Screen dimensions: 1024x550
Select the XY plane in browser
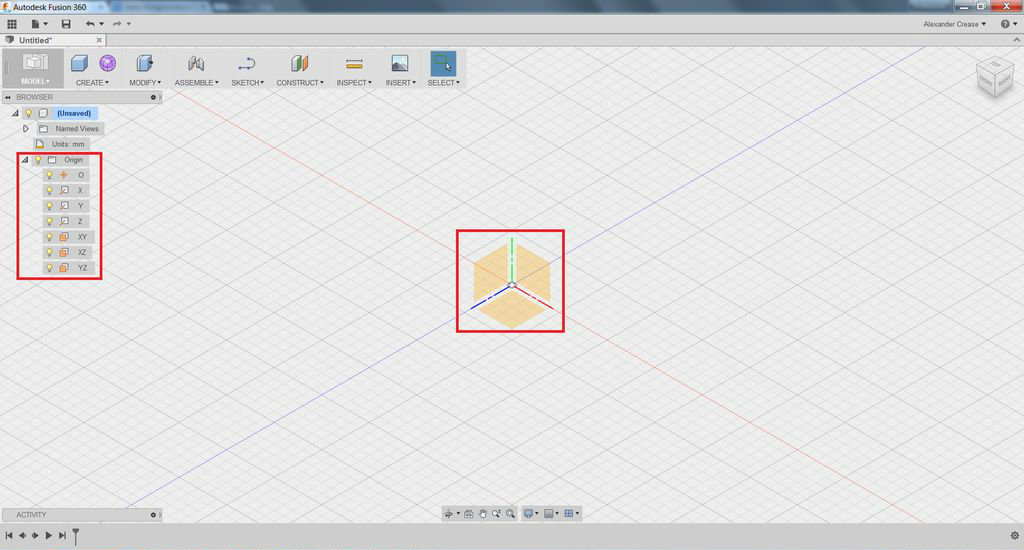tap(82, 237)
